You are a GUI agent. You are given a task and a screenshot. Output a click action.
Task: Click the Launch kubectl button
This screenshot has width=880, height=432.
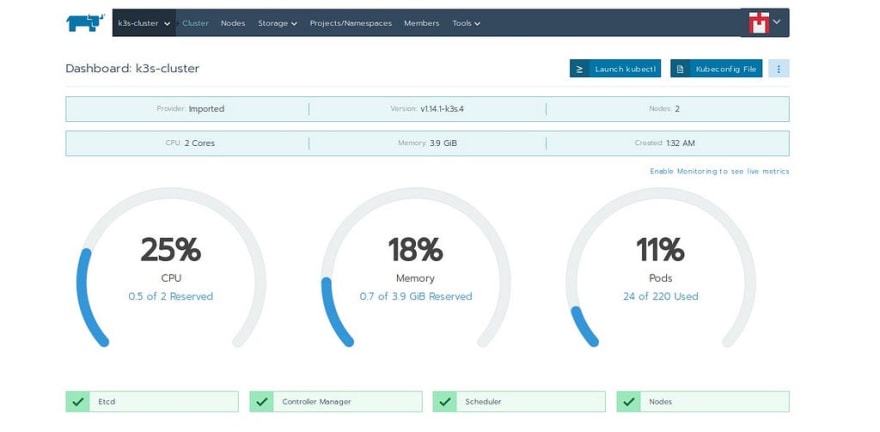pos(615,69)
